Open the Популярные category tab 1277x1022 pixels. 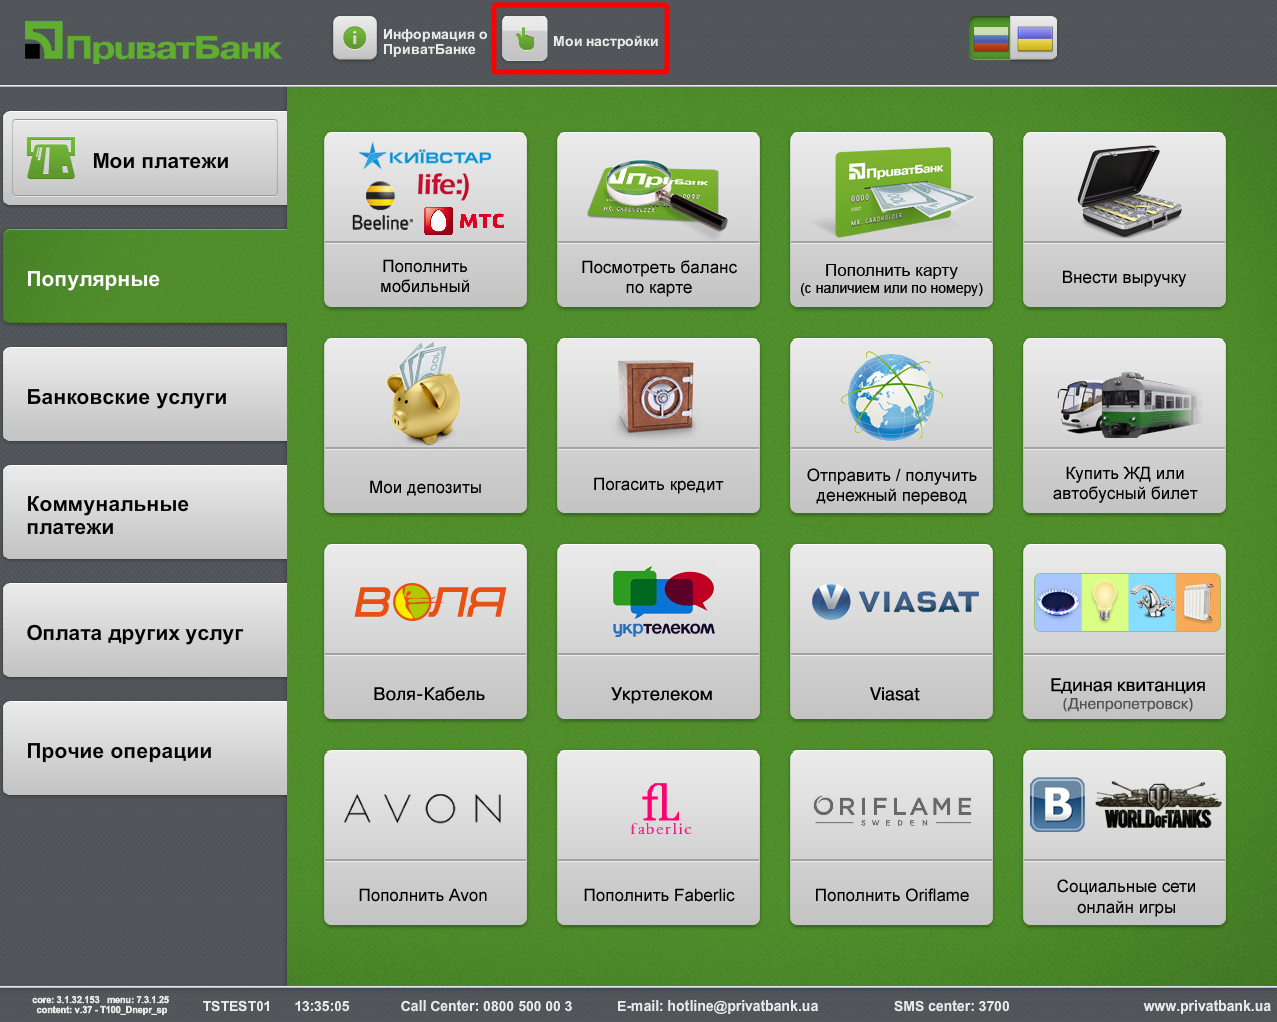145,276
